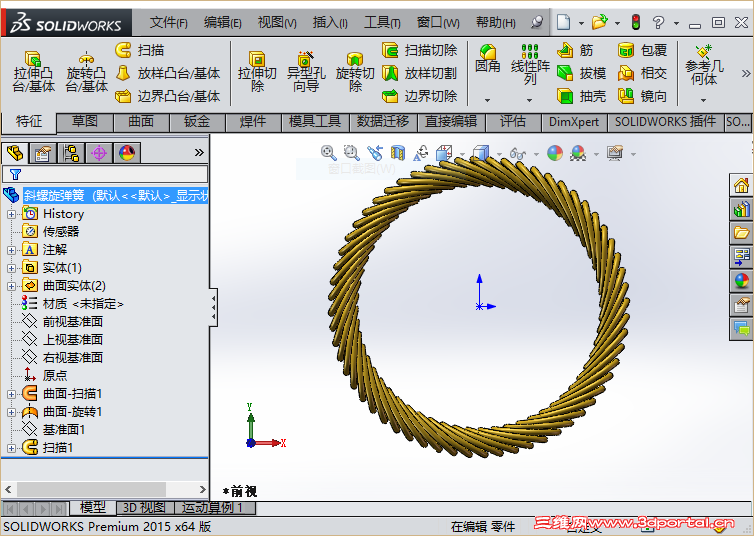Viewport: 754px width, 536px height.
Task: Open dropdown arrow under 参考几何体
Action: pyautogui.click(x=704, y=100)
